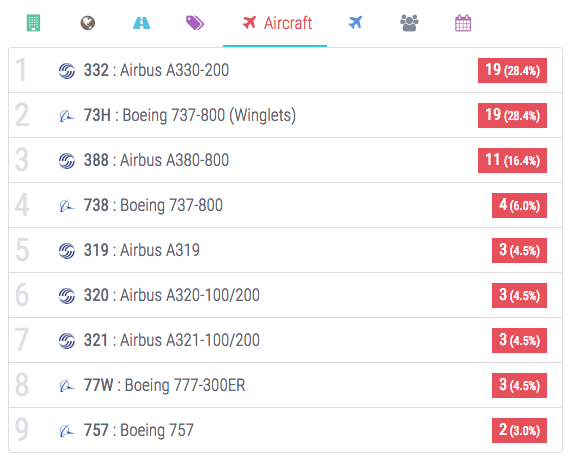Select the 332 Airbus A330-200 row
This screenshot has width=568, height=461.
285,70
